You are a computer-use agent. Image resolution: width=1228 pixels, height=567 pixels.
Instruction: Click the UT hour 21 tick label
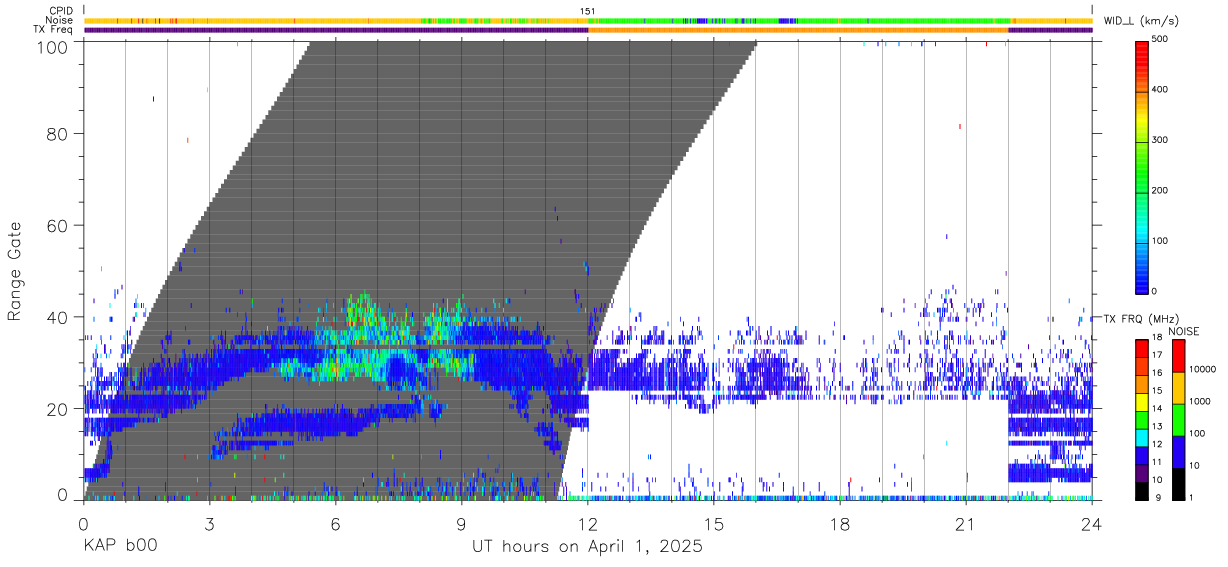(x=966, y=524)
